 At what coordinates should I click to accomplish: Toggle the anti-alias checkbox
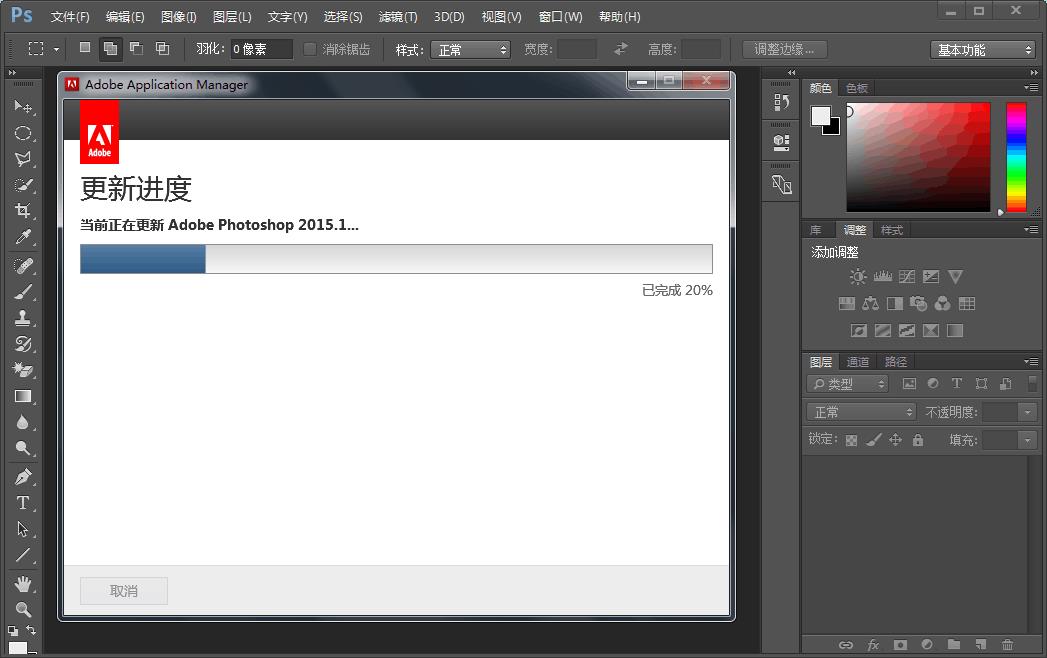(310, 49)
